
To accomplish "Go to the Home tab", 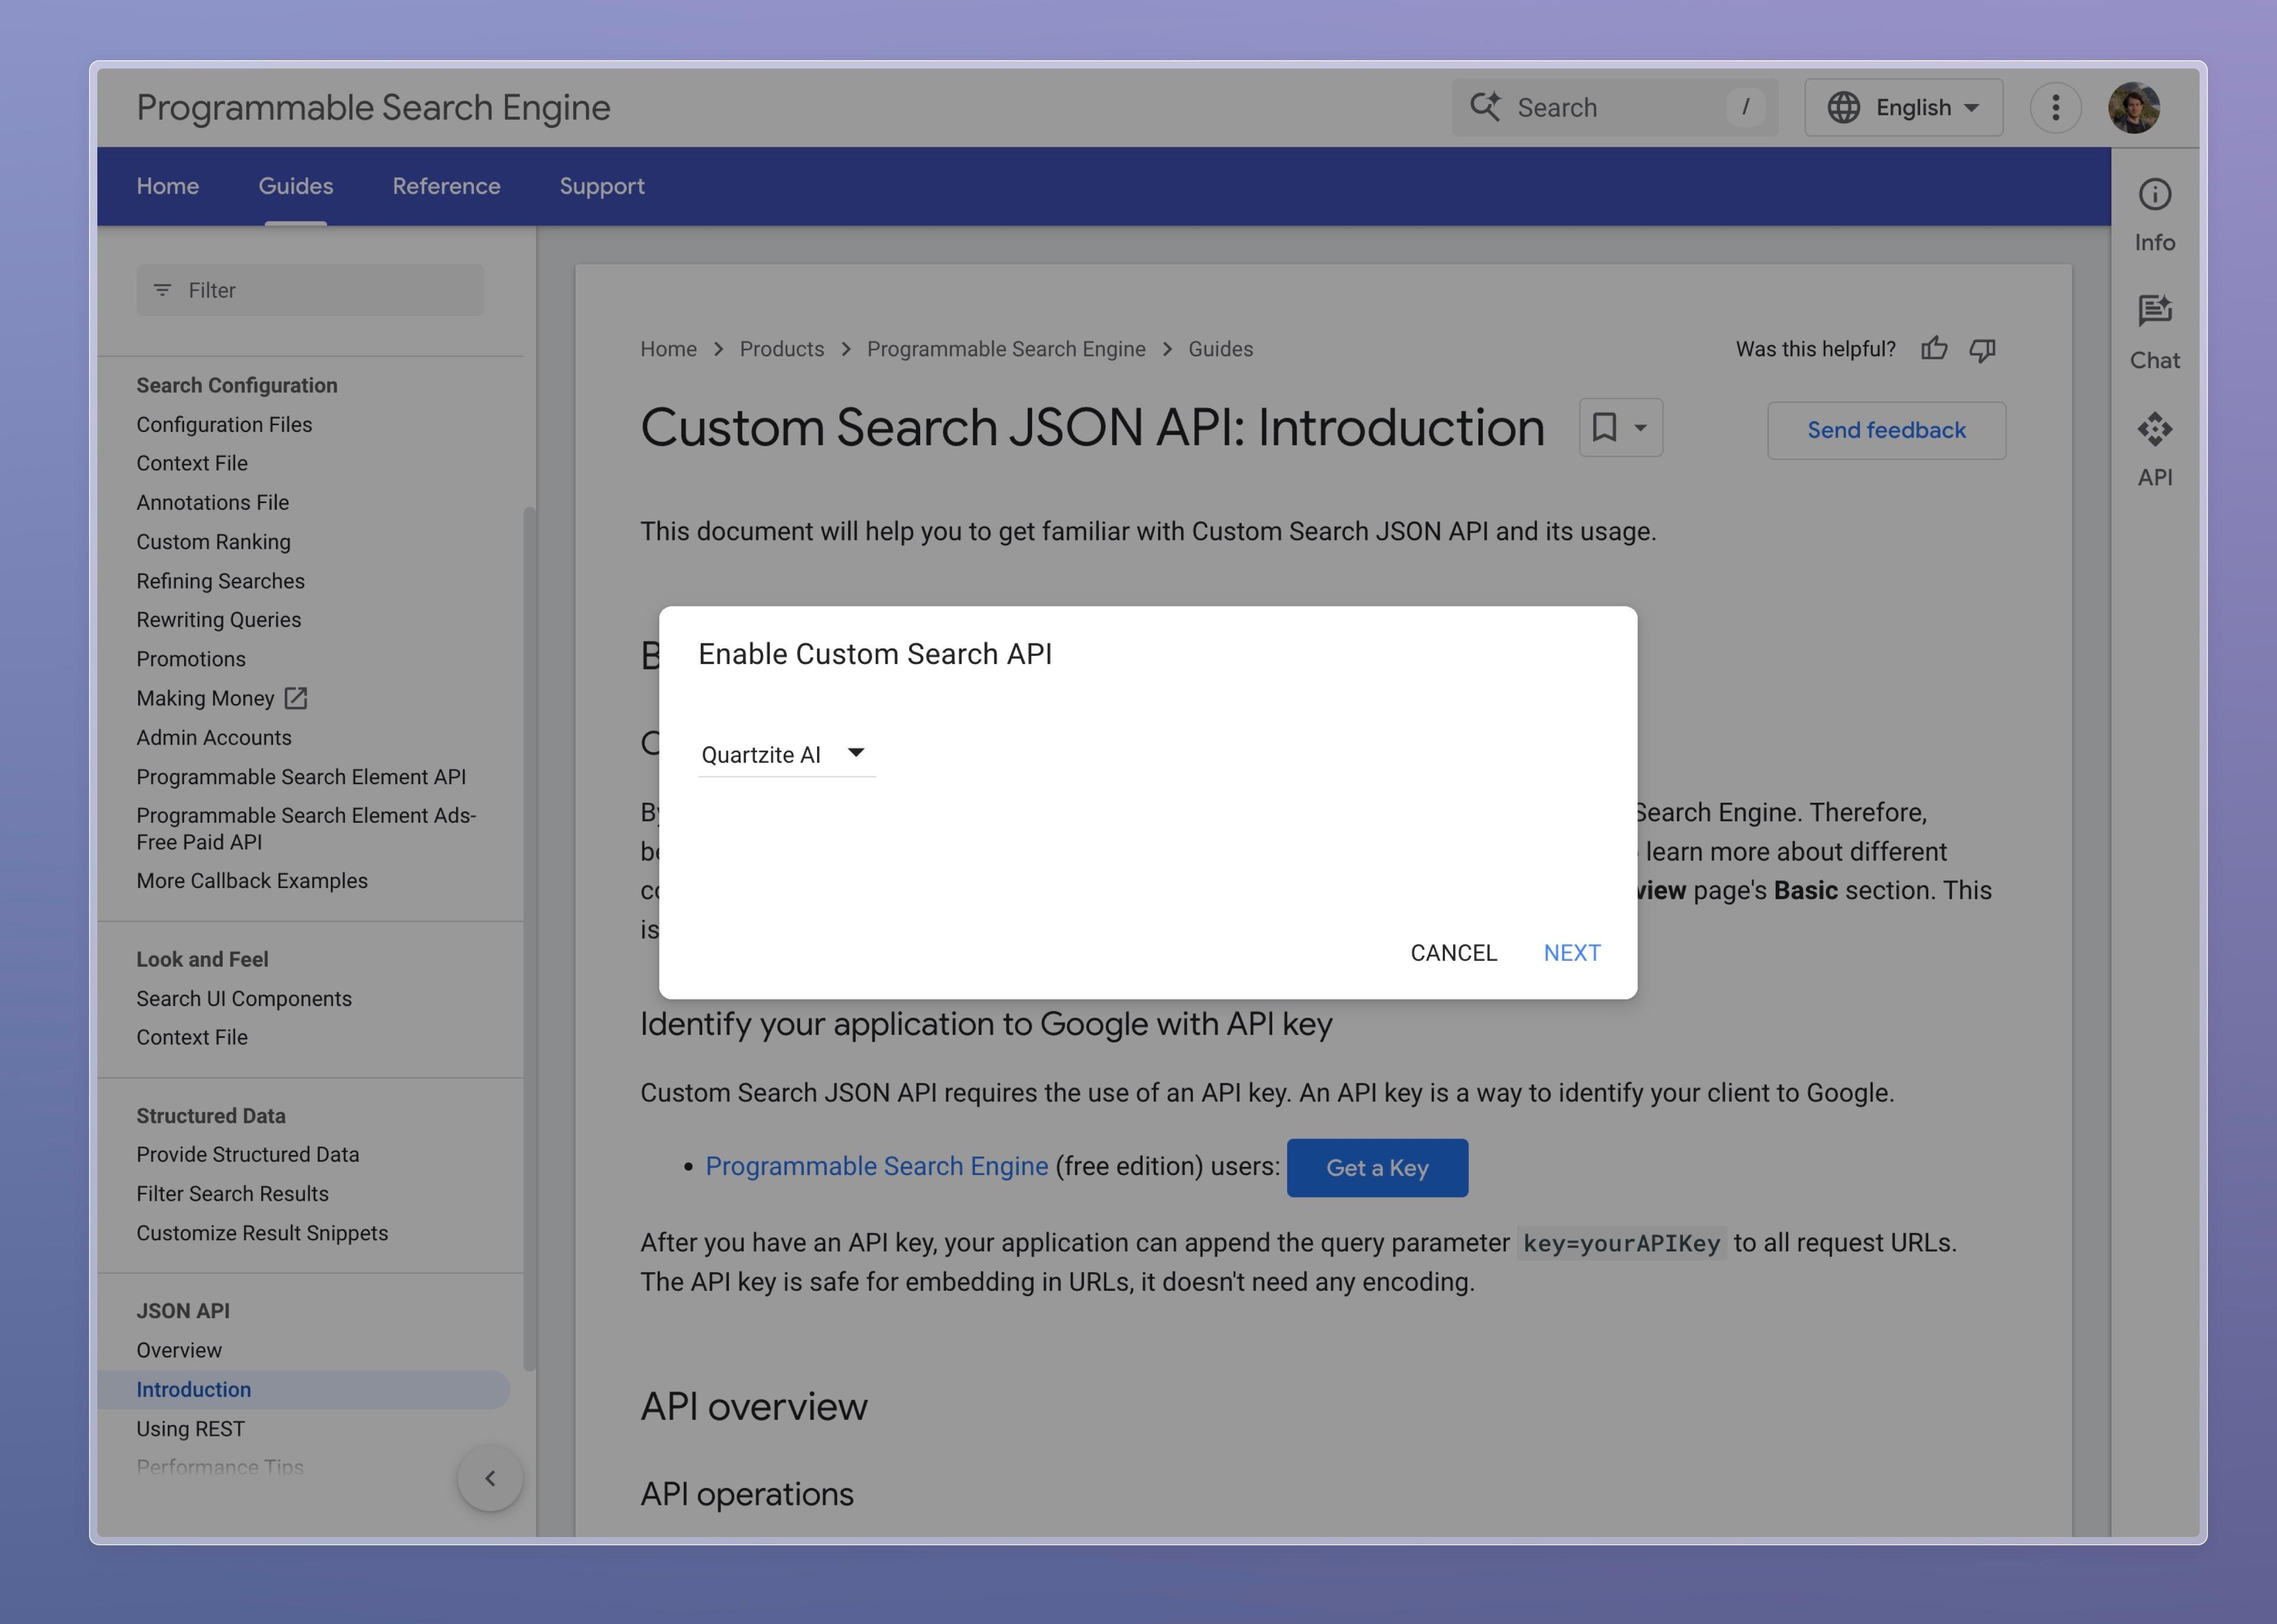I will [168, 186].
